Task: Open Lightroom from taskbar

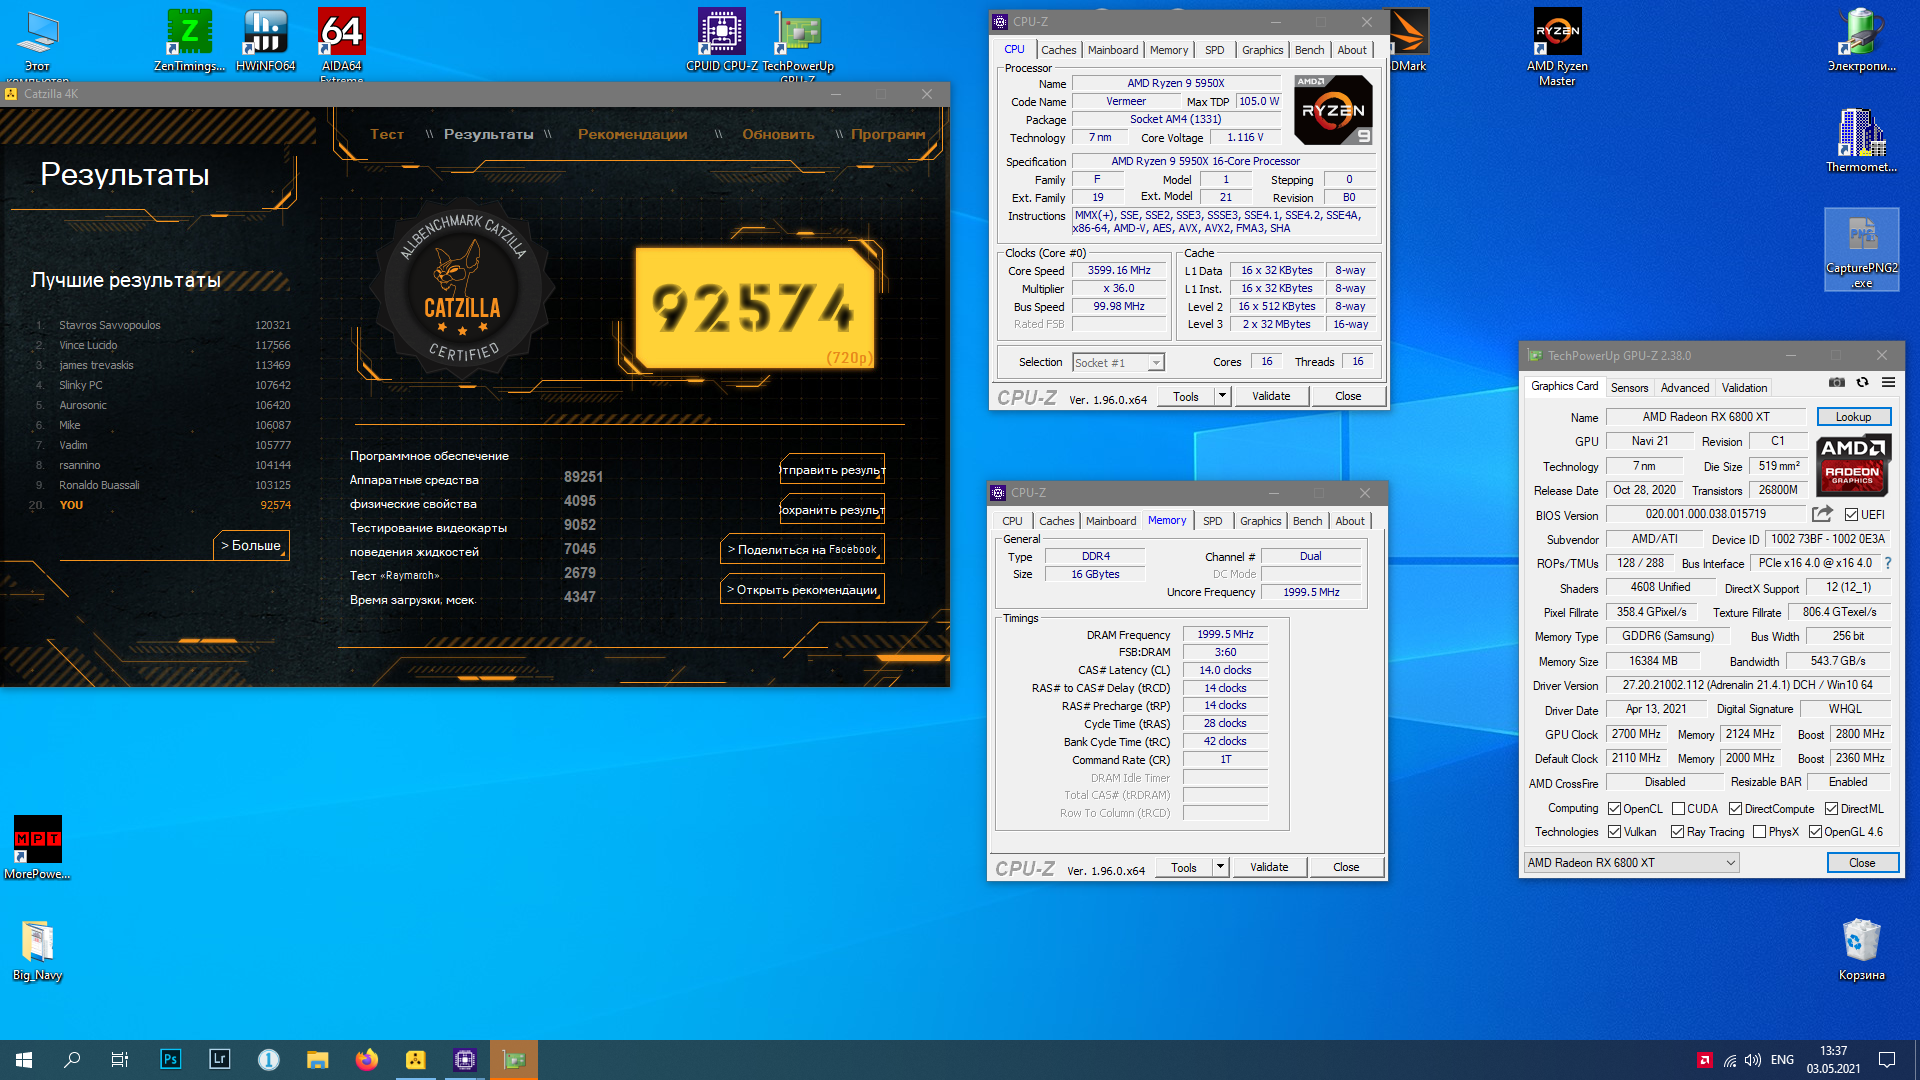Action: [x=219, y=1059]
